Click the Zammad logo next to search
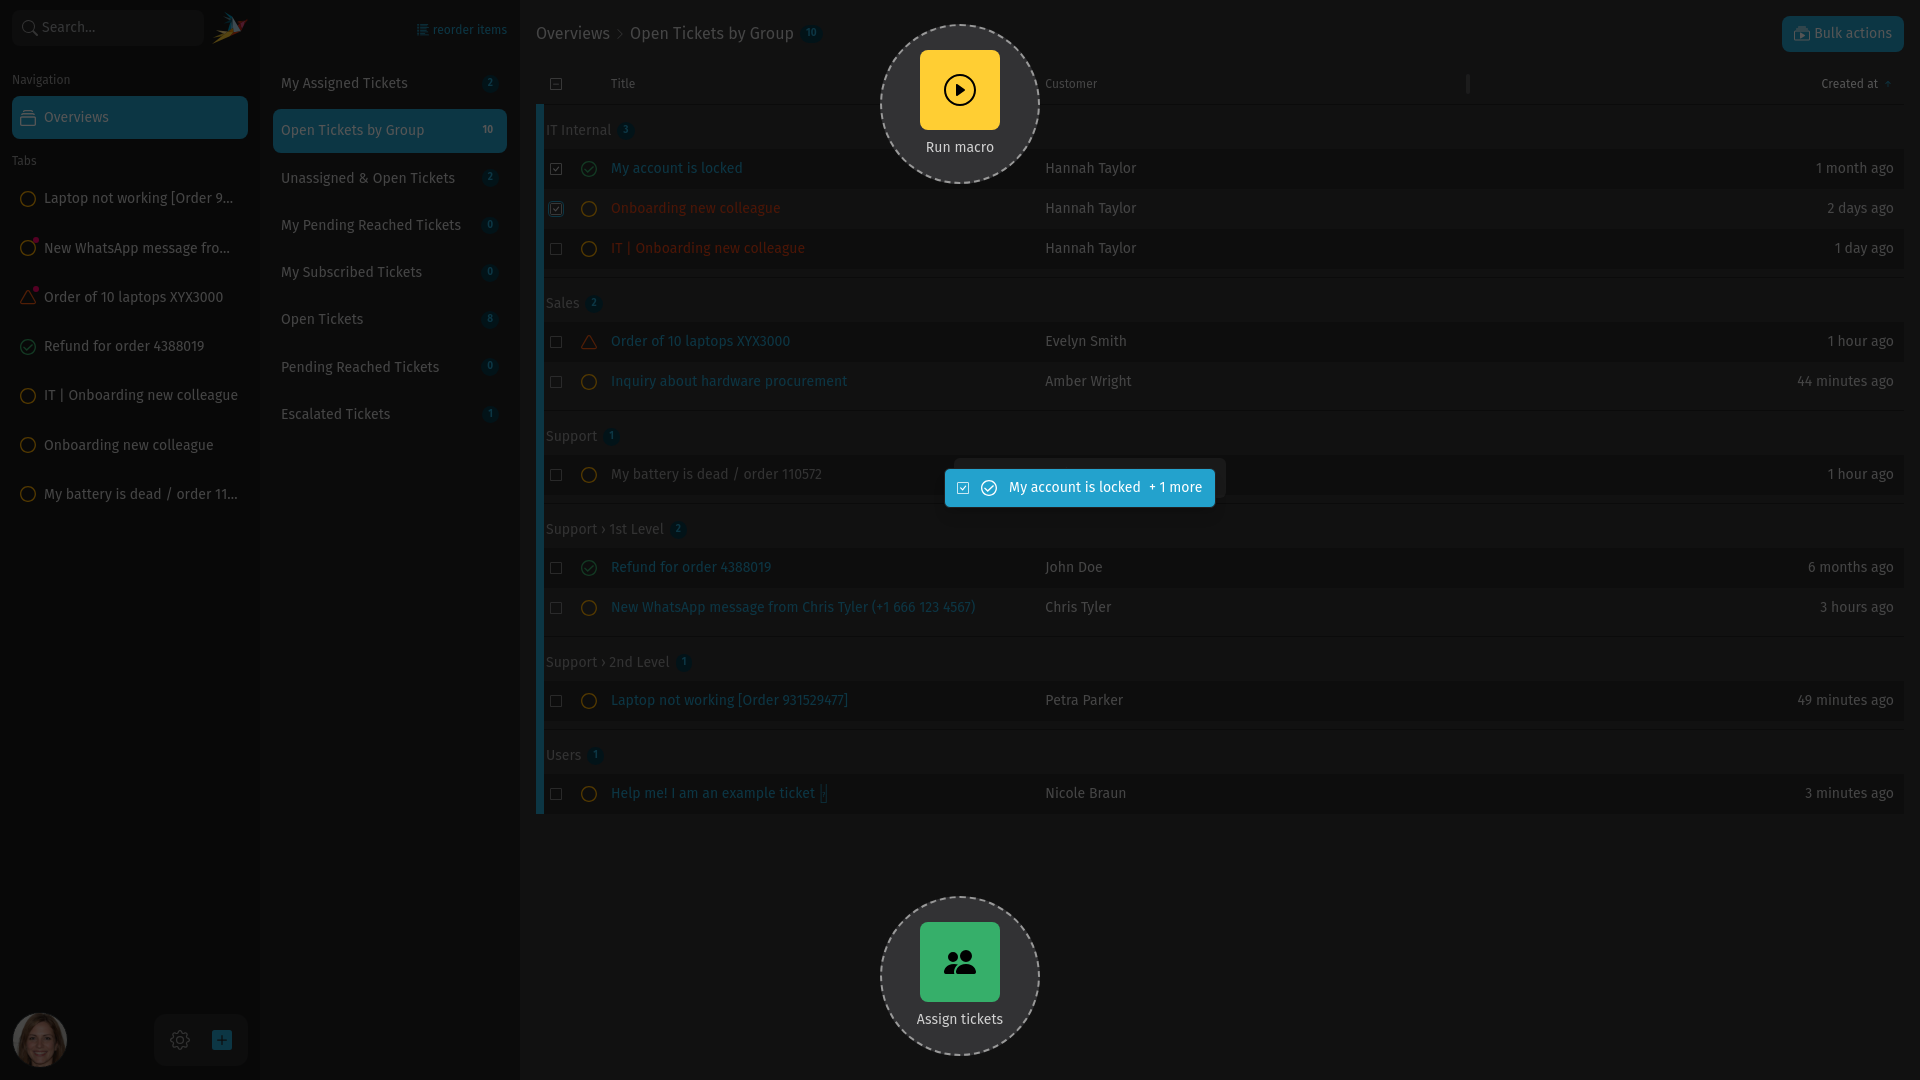This screenshot has height=1080, width=1920. [x=229, y=27]
